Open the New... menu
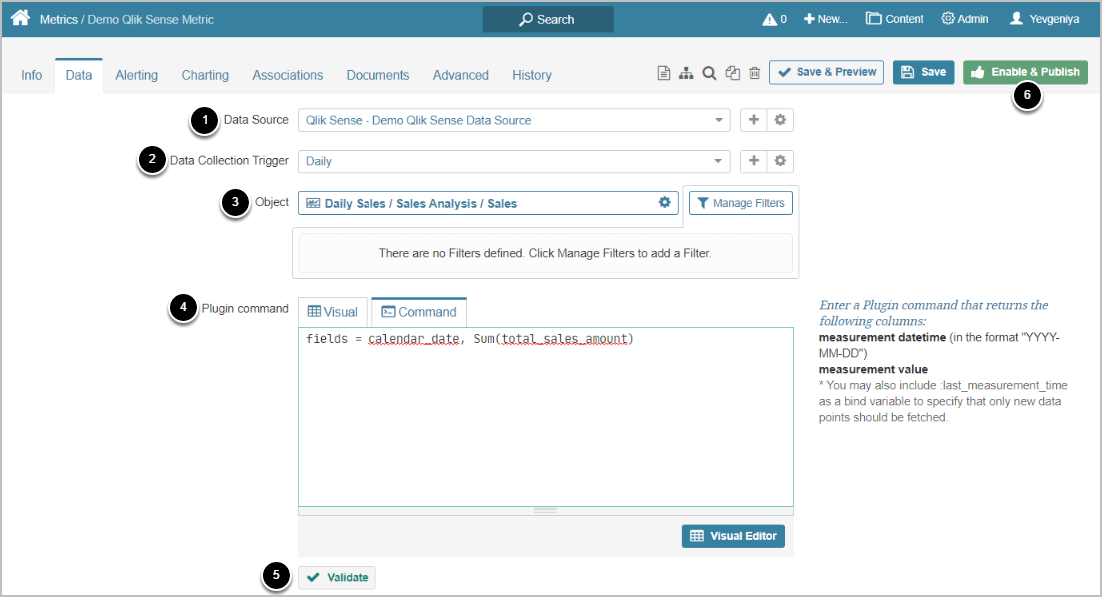1102x597 pixels. point(826,19)
